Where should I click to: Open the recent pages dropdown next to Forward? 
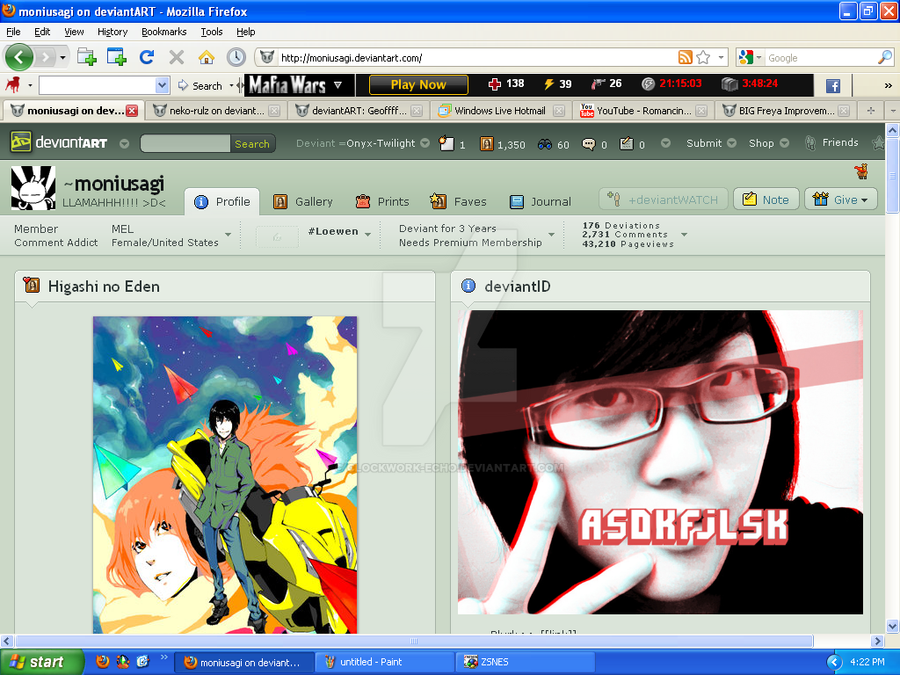(x=63, y=57)
